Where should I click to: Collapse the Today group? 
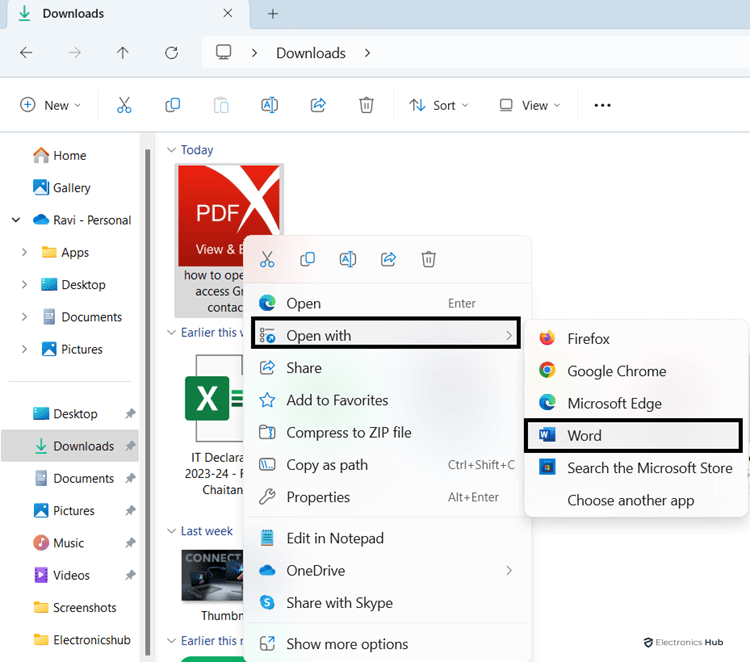(171, 150)
